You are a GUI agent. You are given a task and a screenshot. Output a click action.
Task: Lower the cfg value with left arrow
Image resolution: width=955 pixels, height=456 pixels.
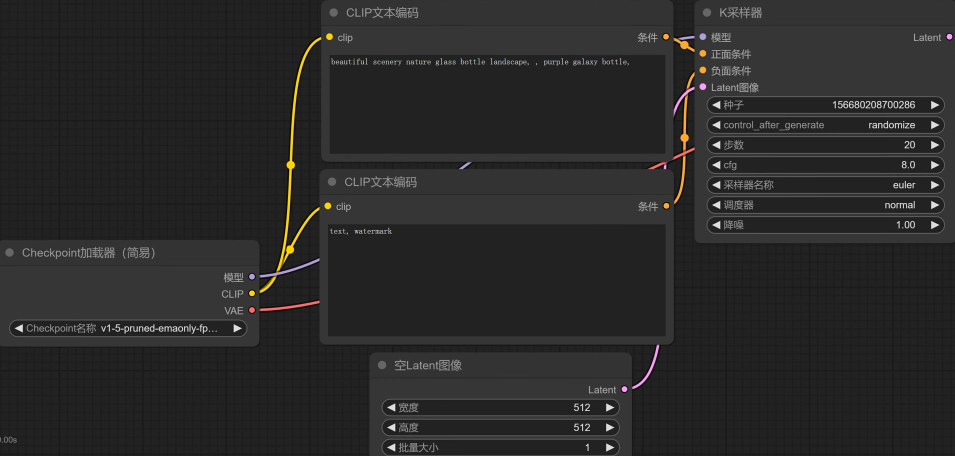coord(716,165)
